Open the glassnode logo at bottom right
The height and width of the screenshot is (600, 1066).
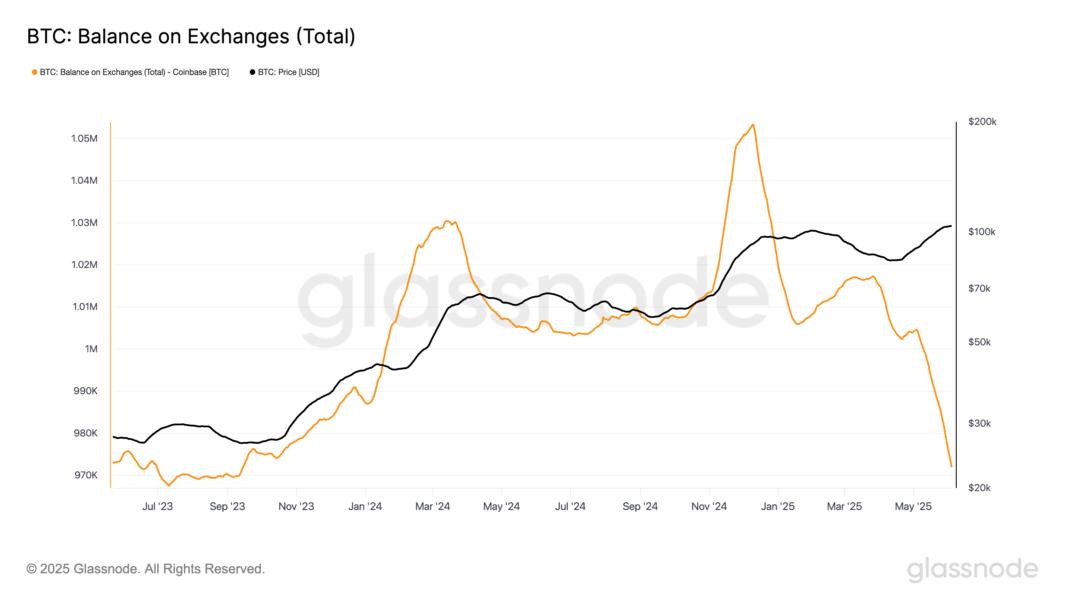[x=972, y=569]
